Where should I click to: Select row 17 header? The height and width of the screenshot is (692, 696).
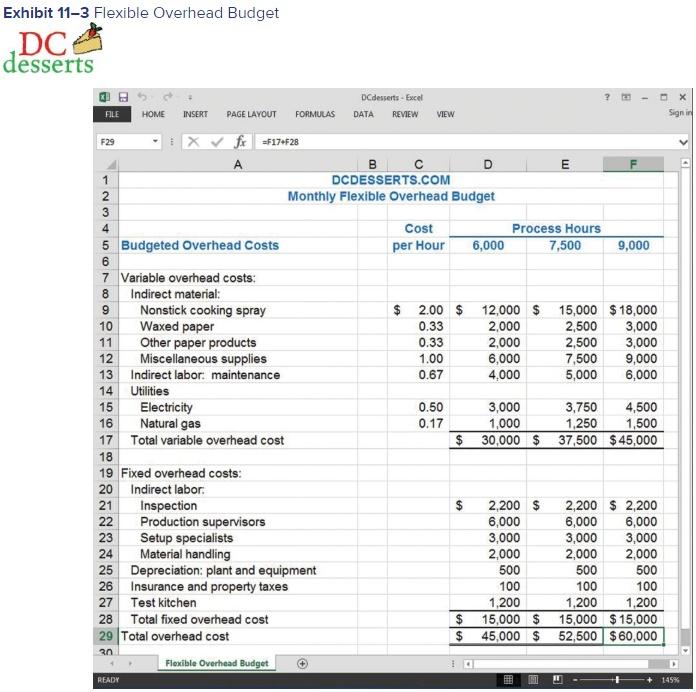click(x=106, y=440)
